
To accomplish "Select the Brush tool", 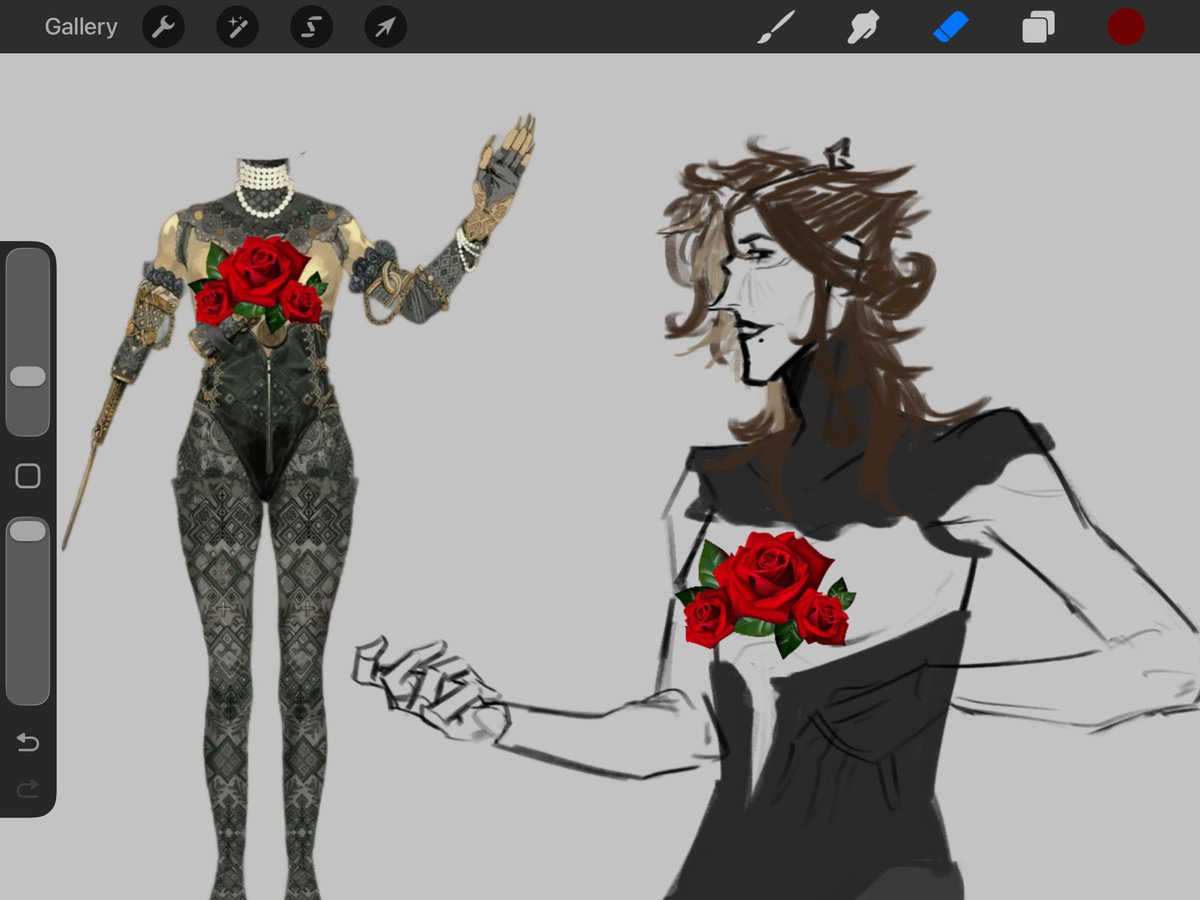I will (x=776, y=27).
